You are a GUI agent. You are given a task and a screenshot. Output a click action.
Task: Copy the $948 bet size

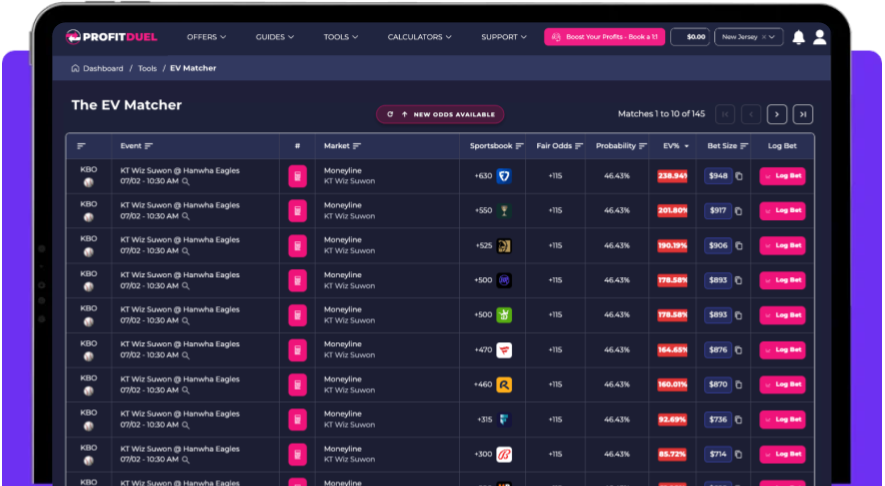point(739,176)
